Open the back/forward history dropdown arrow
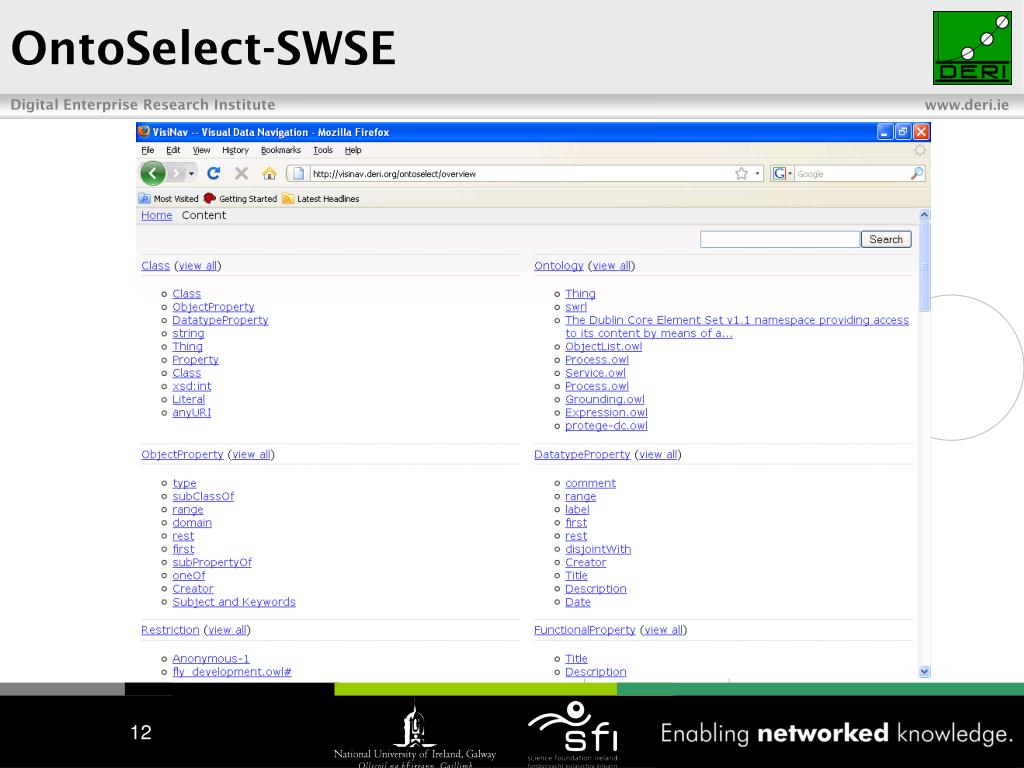 click(191, 174)
